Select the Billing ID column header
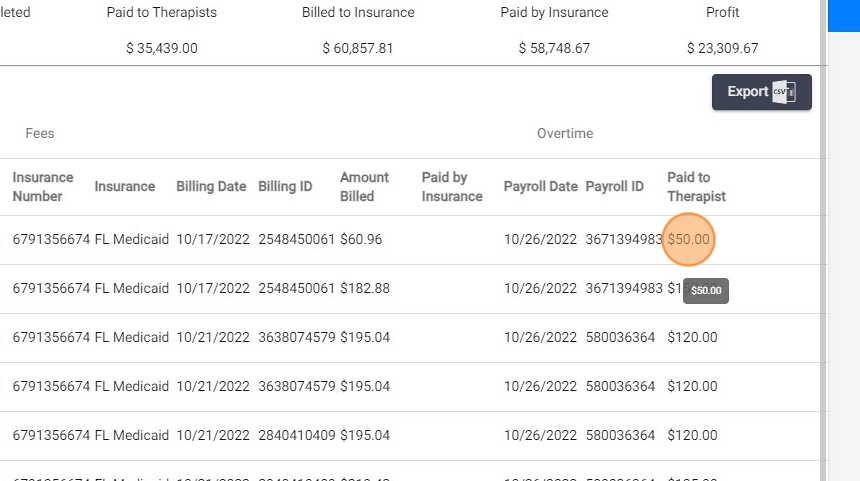 [285, 187]
